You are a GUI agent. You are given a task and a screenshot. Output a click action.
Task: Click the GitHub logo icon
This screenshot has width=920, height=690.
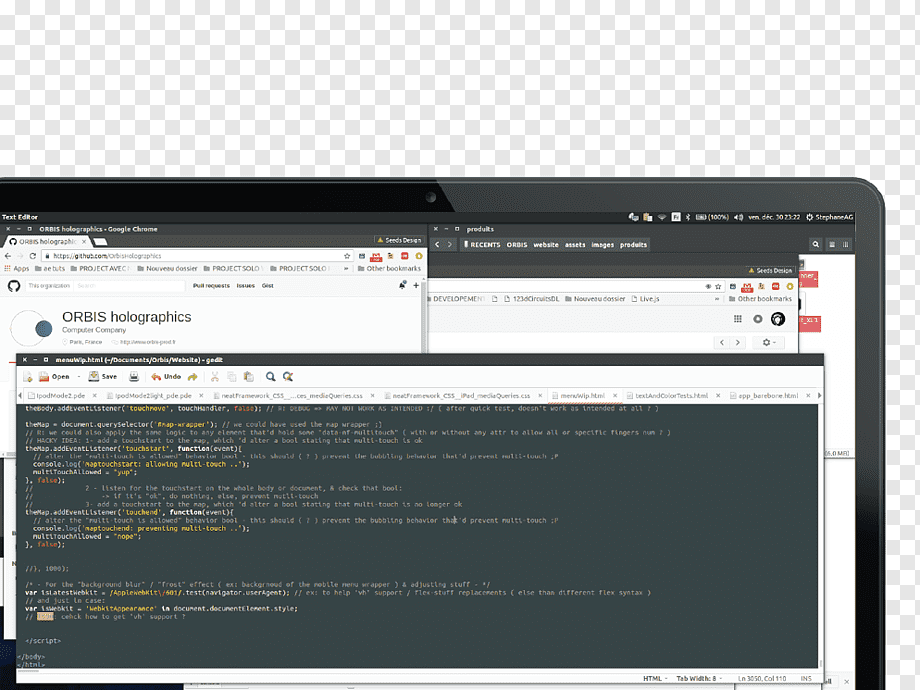[14, 286]
